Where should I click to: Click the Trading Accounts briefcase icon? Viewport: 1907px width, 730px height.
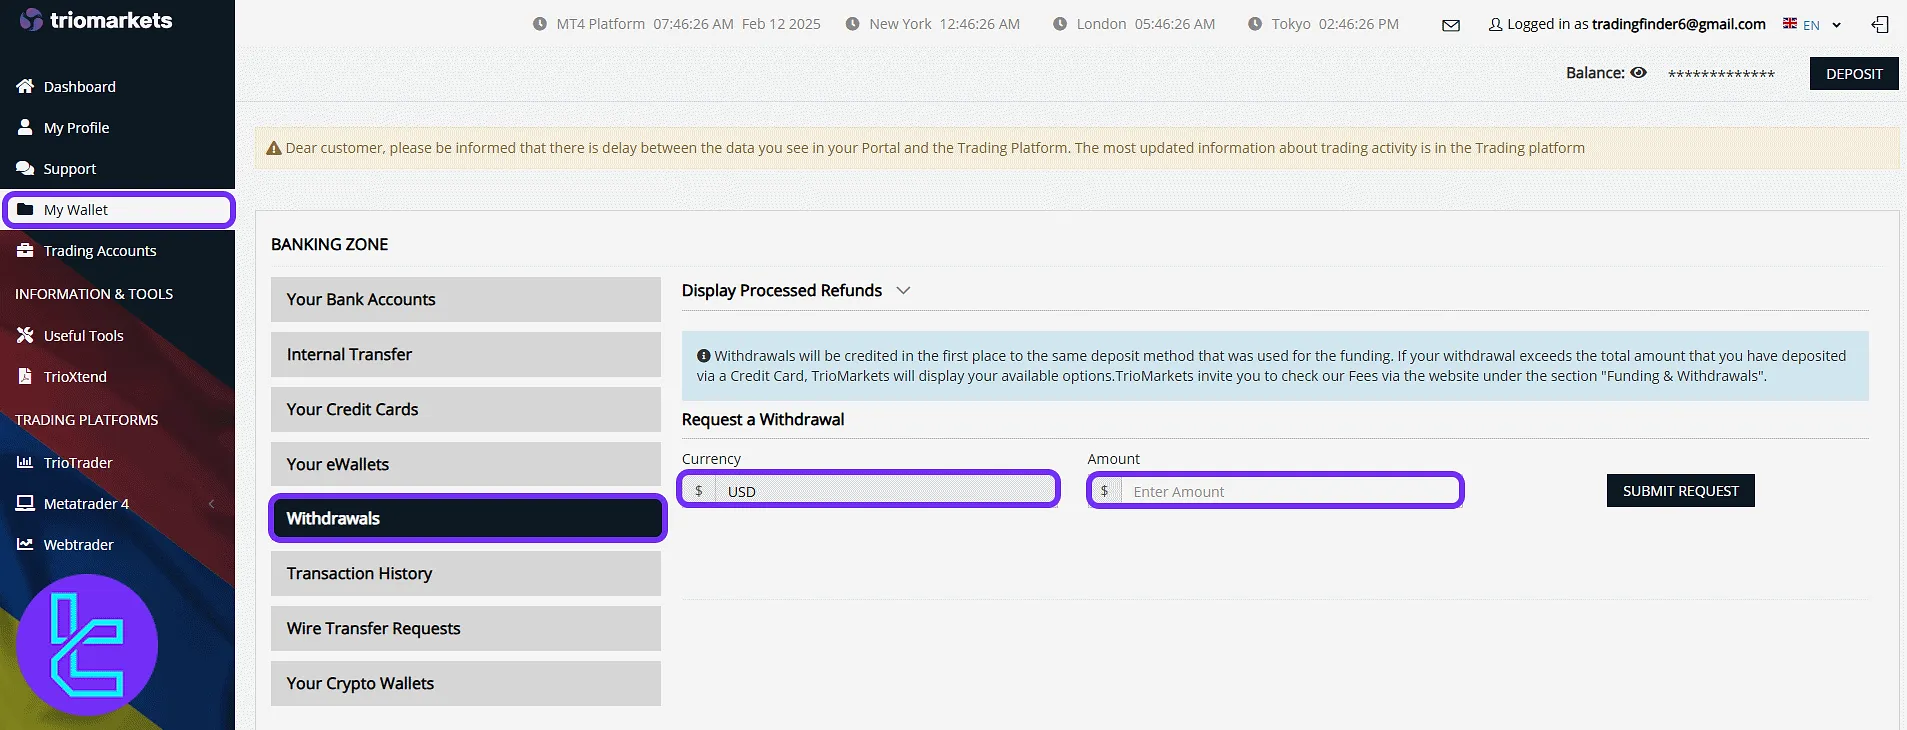[25, 250]
